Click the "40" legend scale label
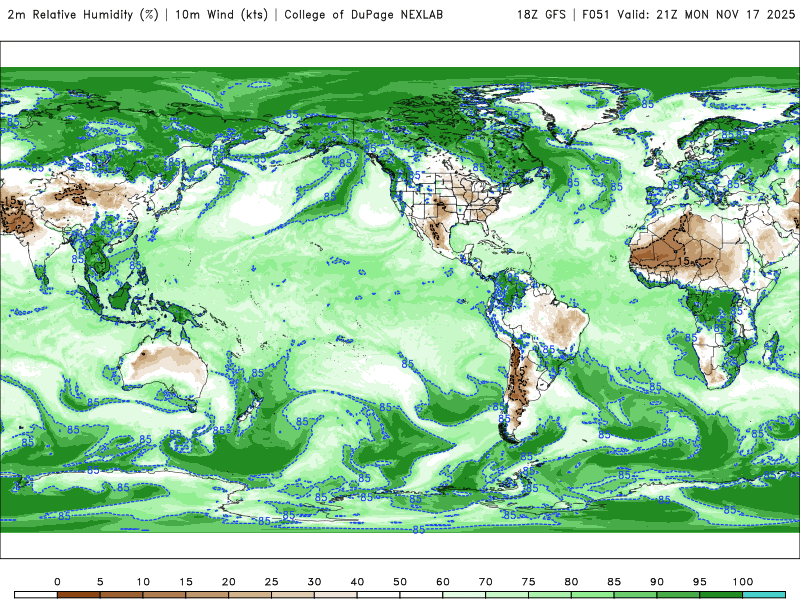Screen dimensions: 800x600 tap(357, 582)
